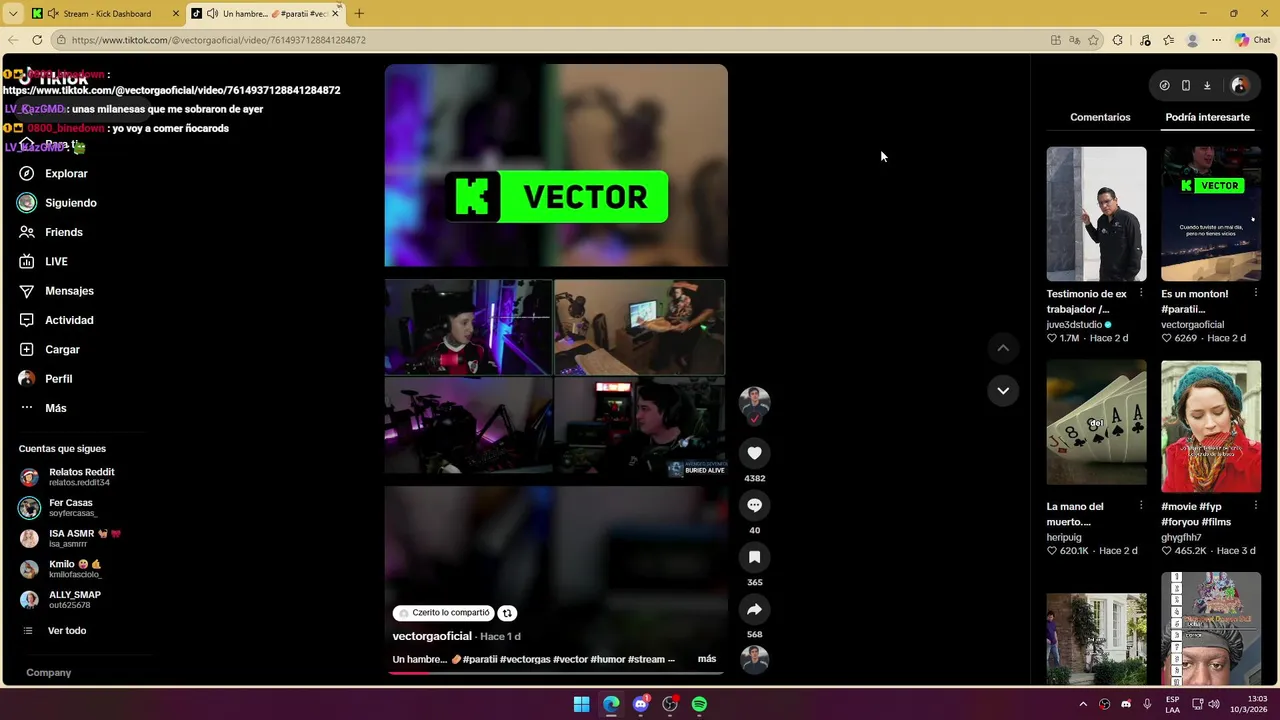Open comments via the speech bubble icon
The image size is (1280, 720).
coord(754,505)
